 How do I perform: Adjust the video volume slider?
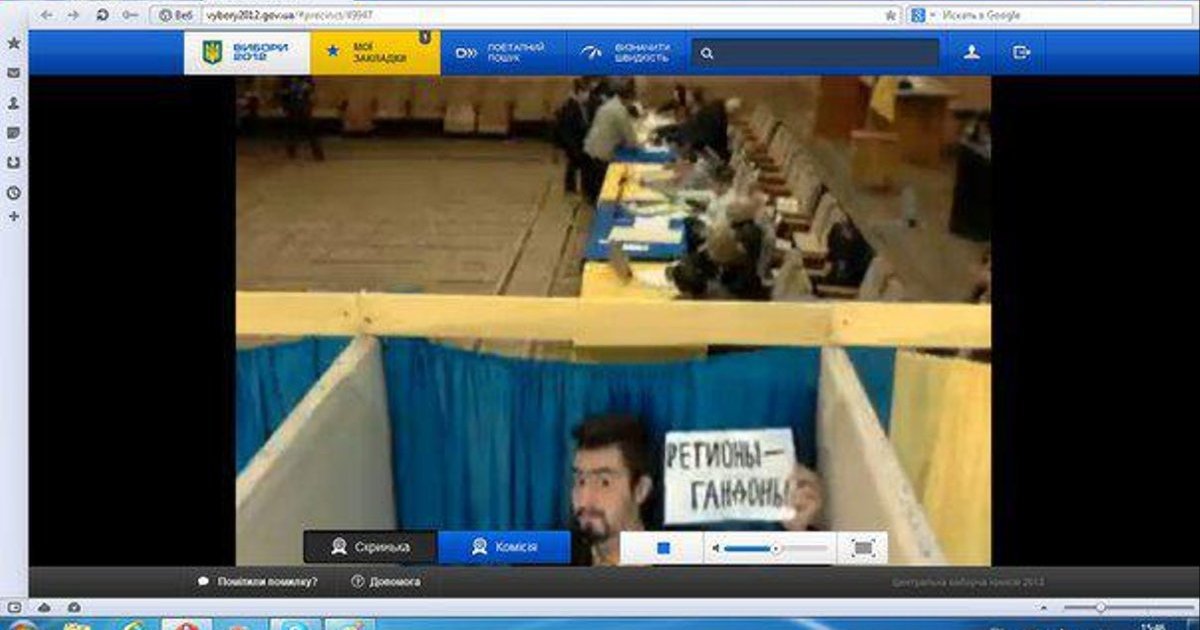point(775,548)
